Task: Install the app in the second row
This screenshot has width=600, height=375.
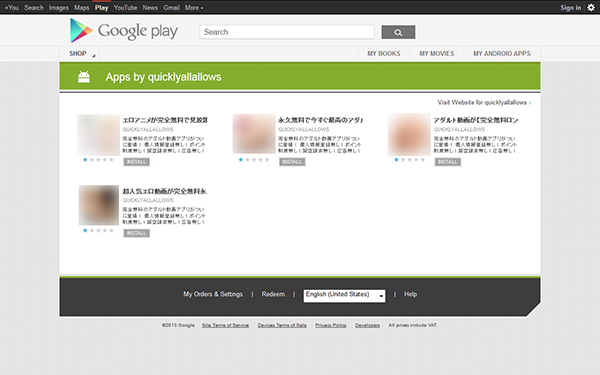Action: tap(137, 233)
